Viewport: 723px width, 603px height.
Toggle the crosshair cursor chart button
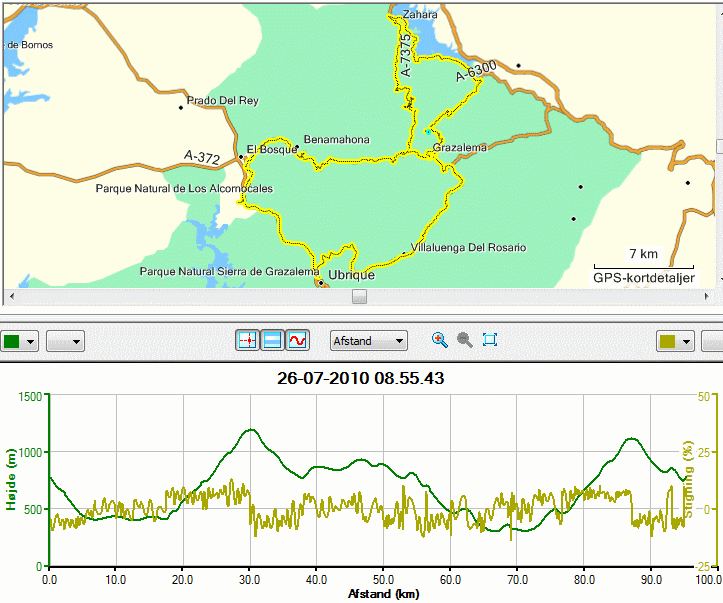pyautogui.click(x=248, y=341)
